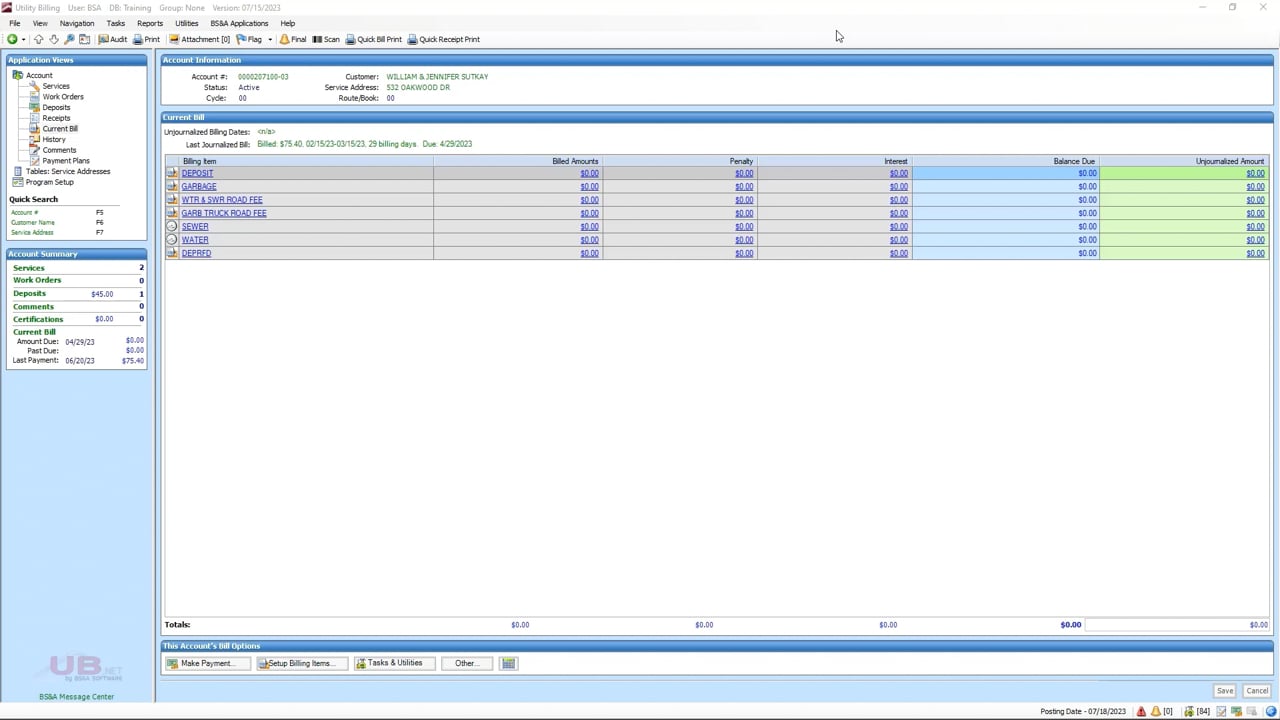Click the Other button
Image resolution: width=1280 pixels, height=720 pixels.
coord(467,663)
